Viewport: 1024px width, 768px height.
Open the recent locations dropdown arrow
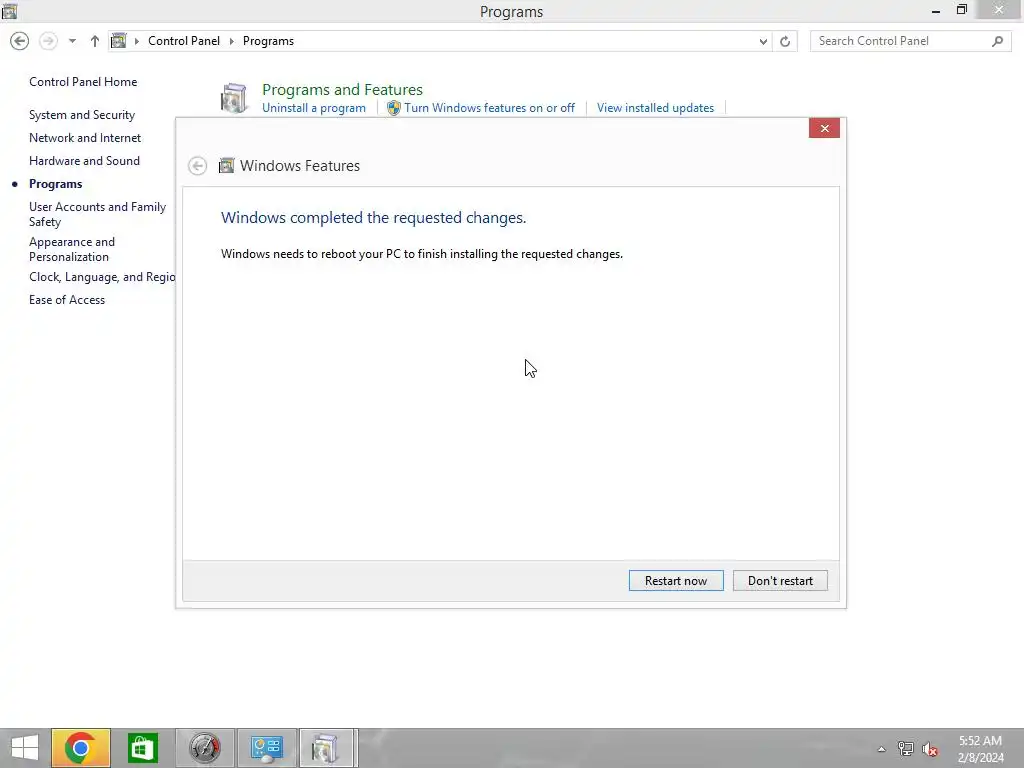(72, 41)
